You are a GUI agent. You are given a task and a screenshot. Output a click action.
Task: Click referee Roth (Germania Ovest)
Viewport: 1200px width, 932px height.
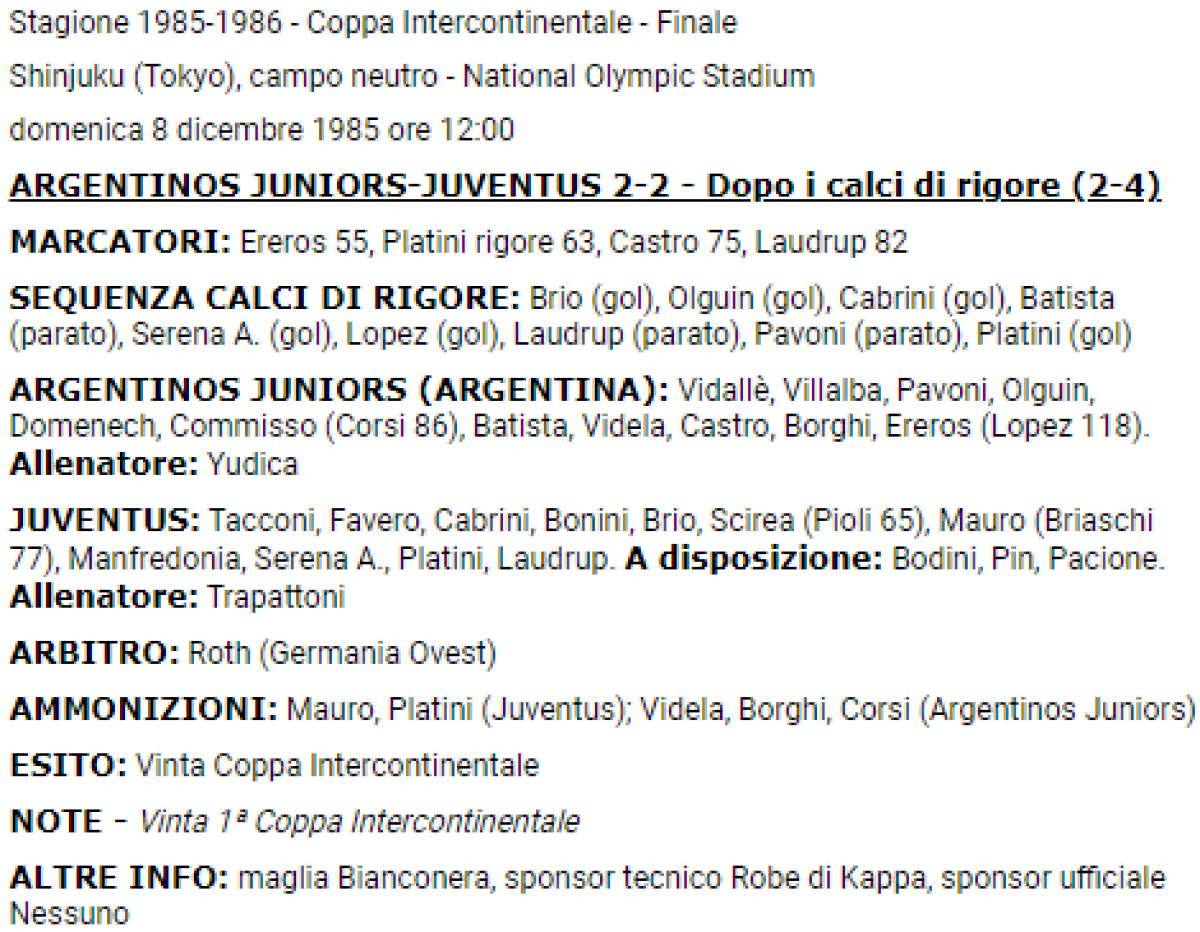click(x=341, y=655)
